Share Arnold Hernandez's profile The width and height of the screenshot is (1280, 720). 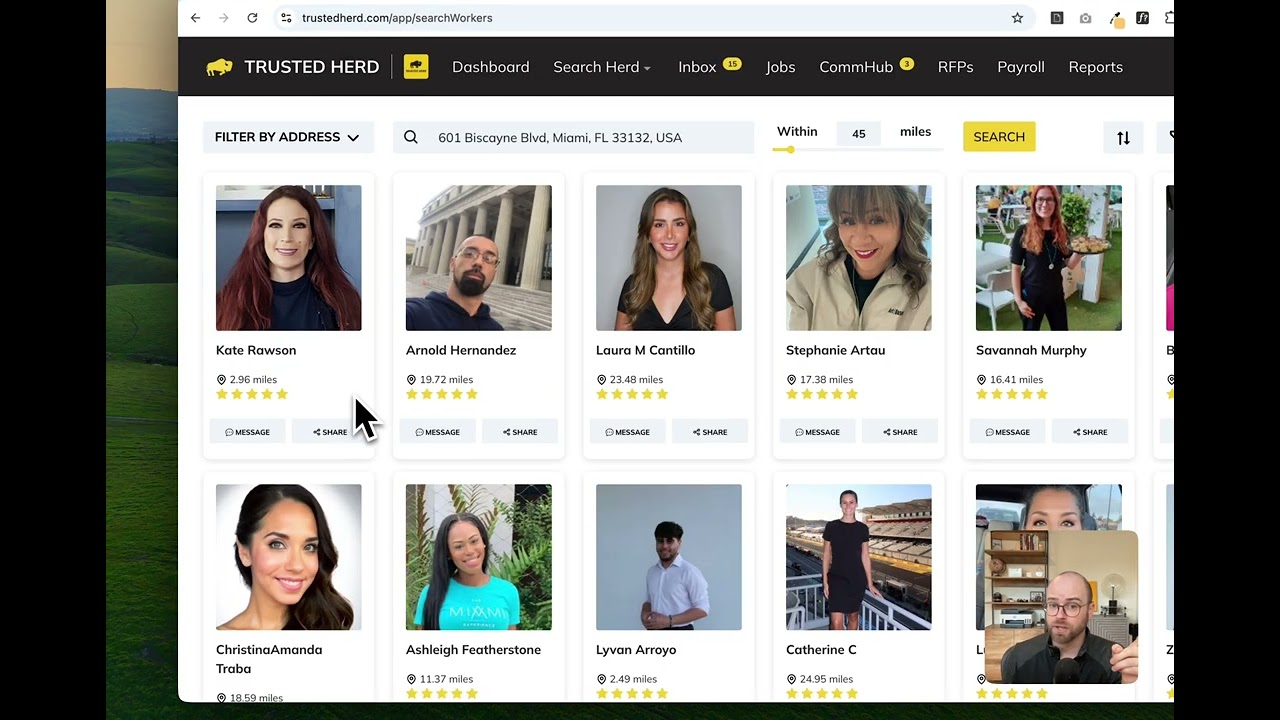pos(520,432)
